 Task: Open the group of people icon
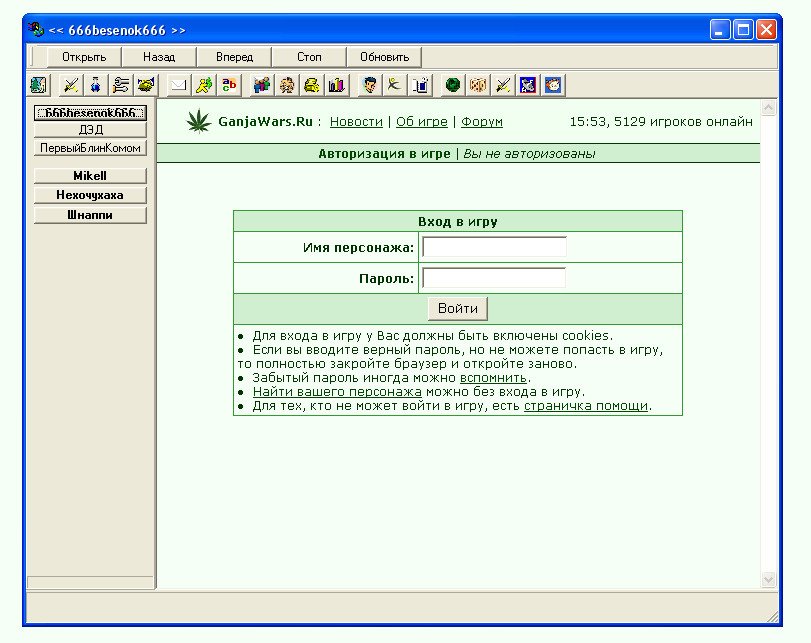coord(262,85)
